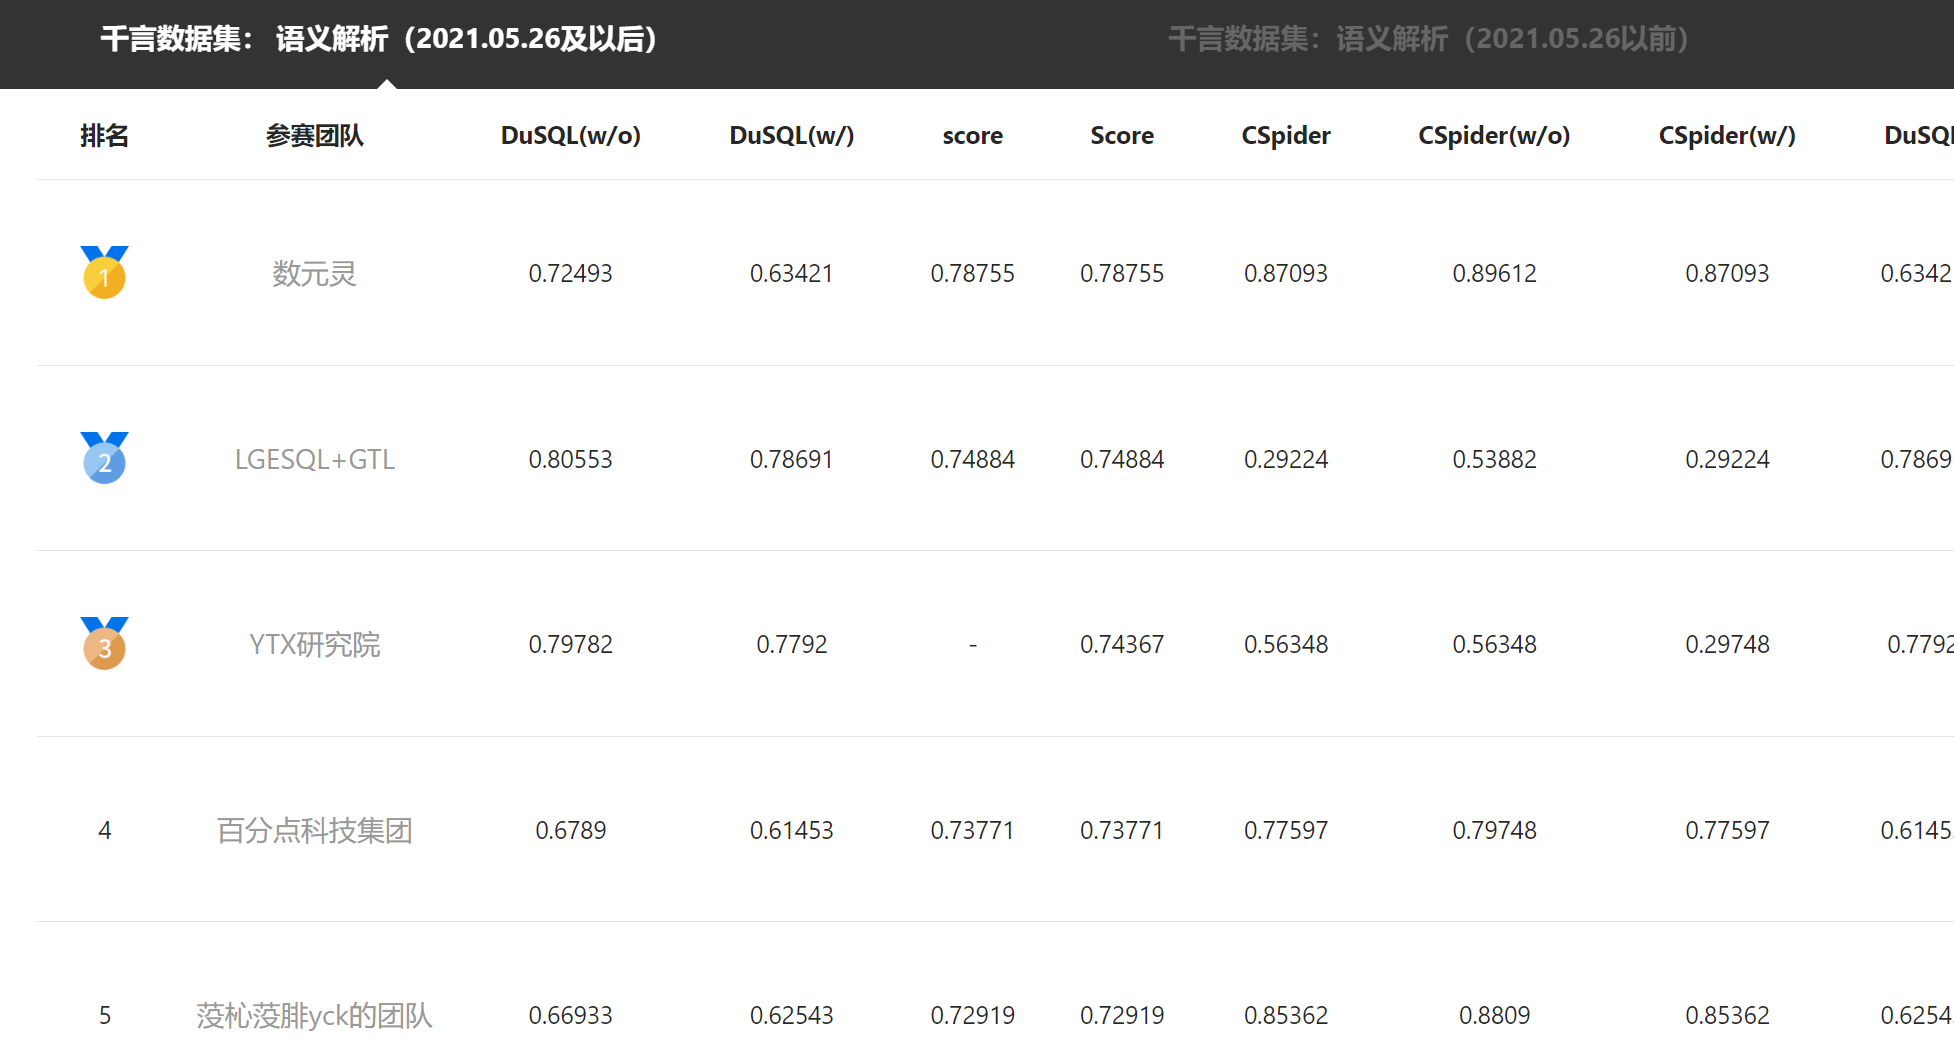Viewport: 1954px width, 1056px height.
Task: Open the LGESQL+GTL team entry
Action: click(314, 459)
